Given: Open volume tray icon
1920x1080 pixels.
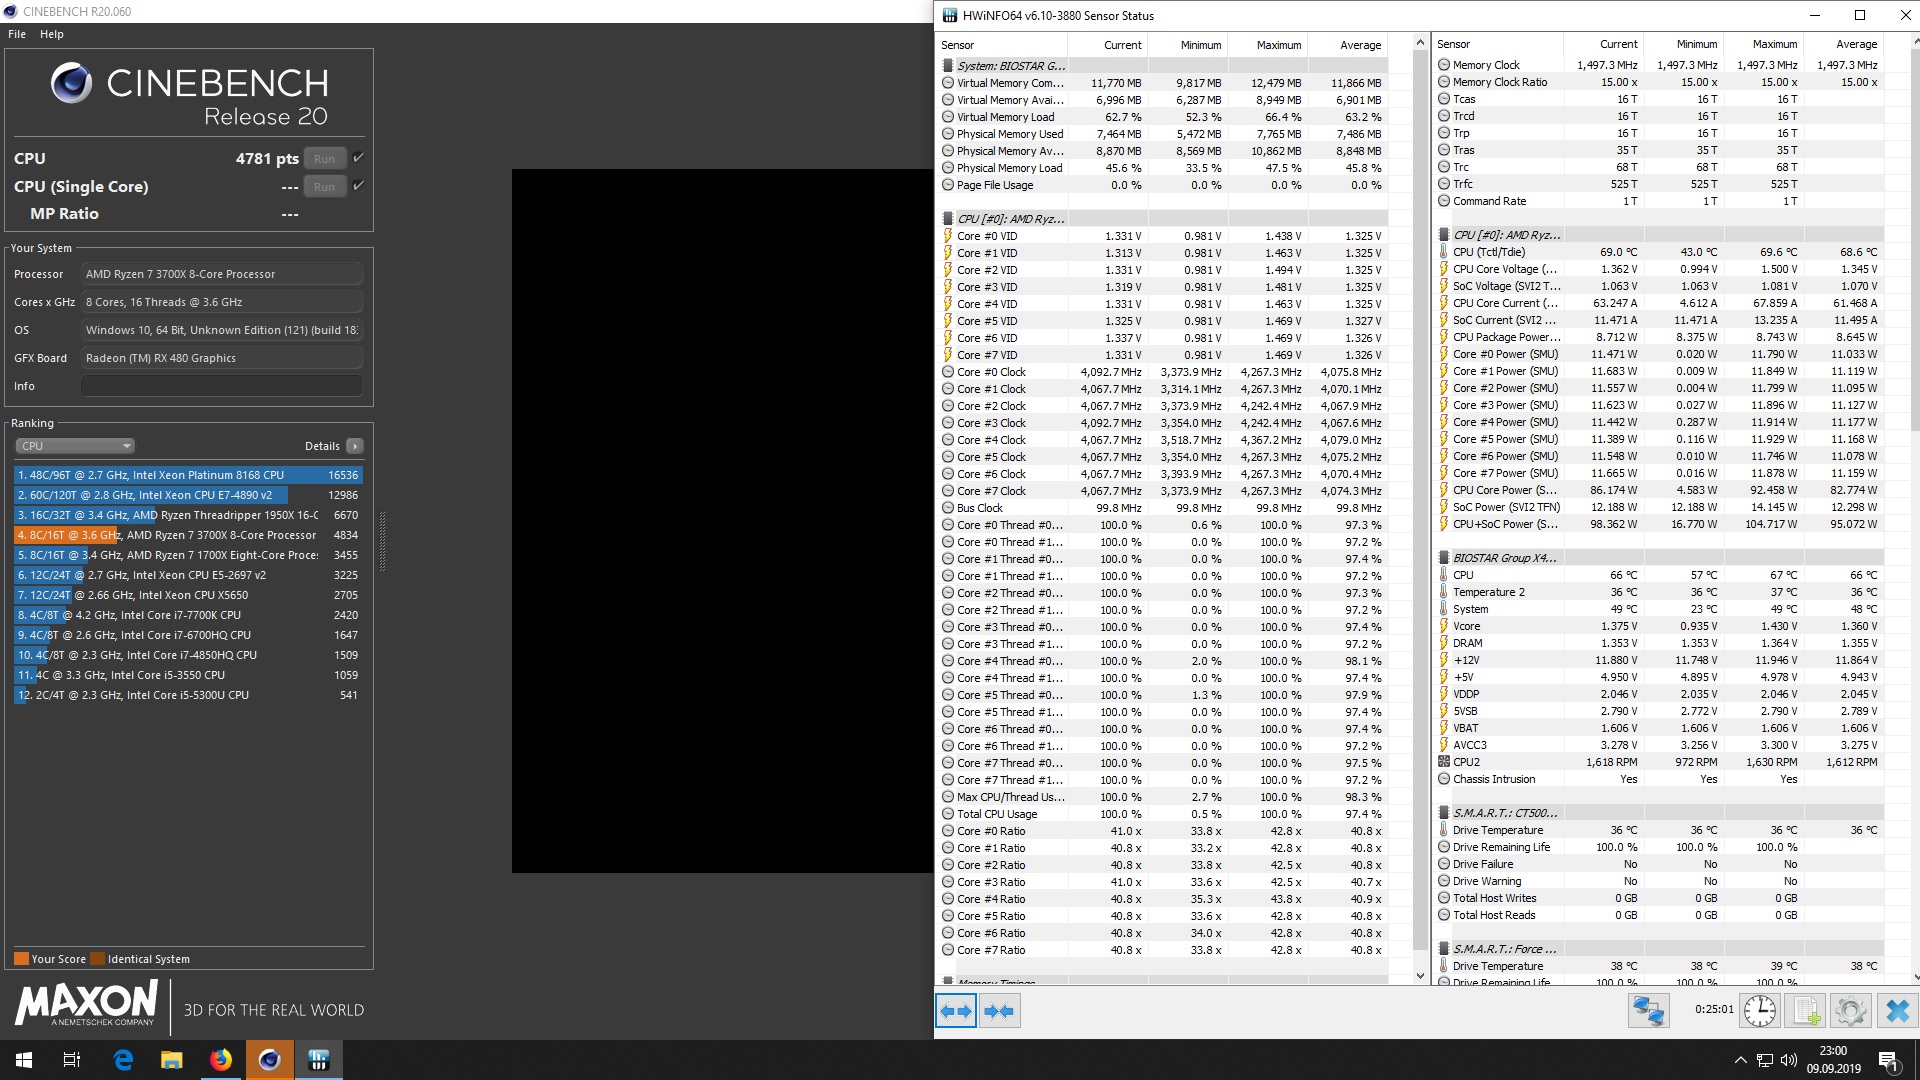Looking at the screenshot, I should tap(1789, 1060).
